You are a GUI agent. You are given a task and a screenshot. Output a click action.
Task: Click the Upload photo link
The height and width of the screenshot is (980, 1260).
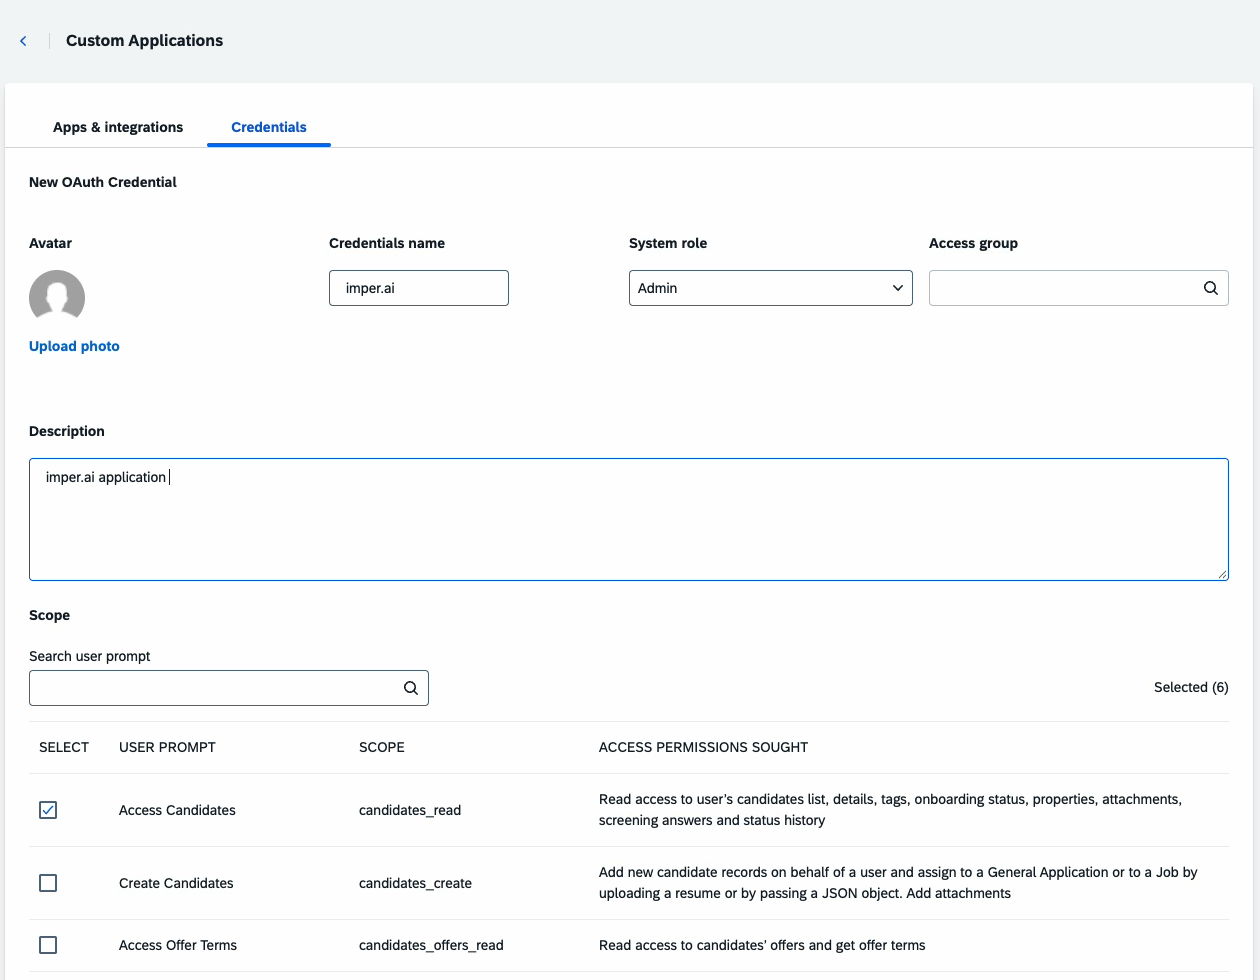point(74,346)
